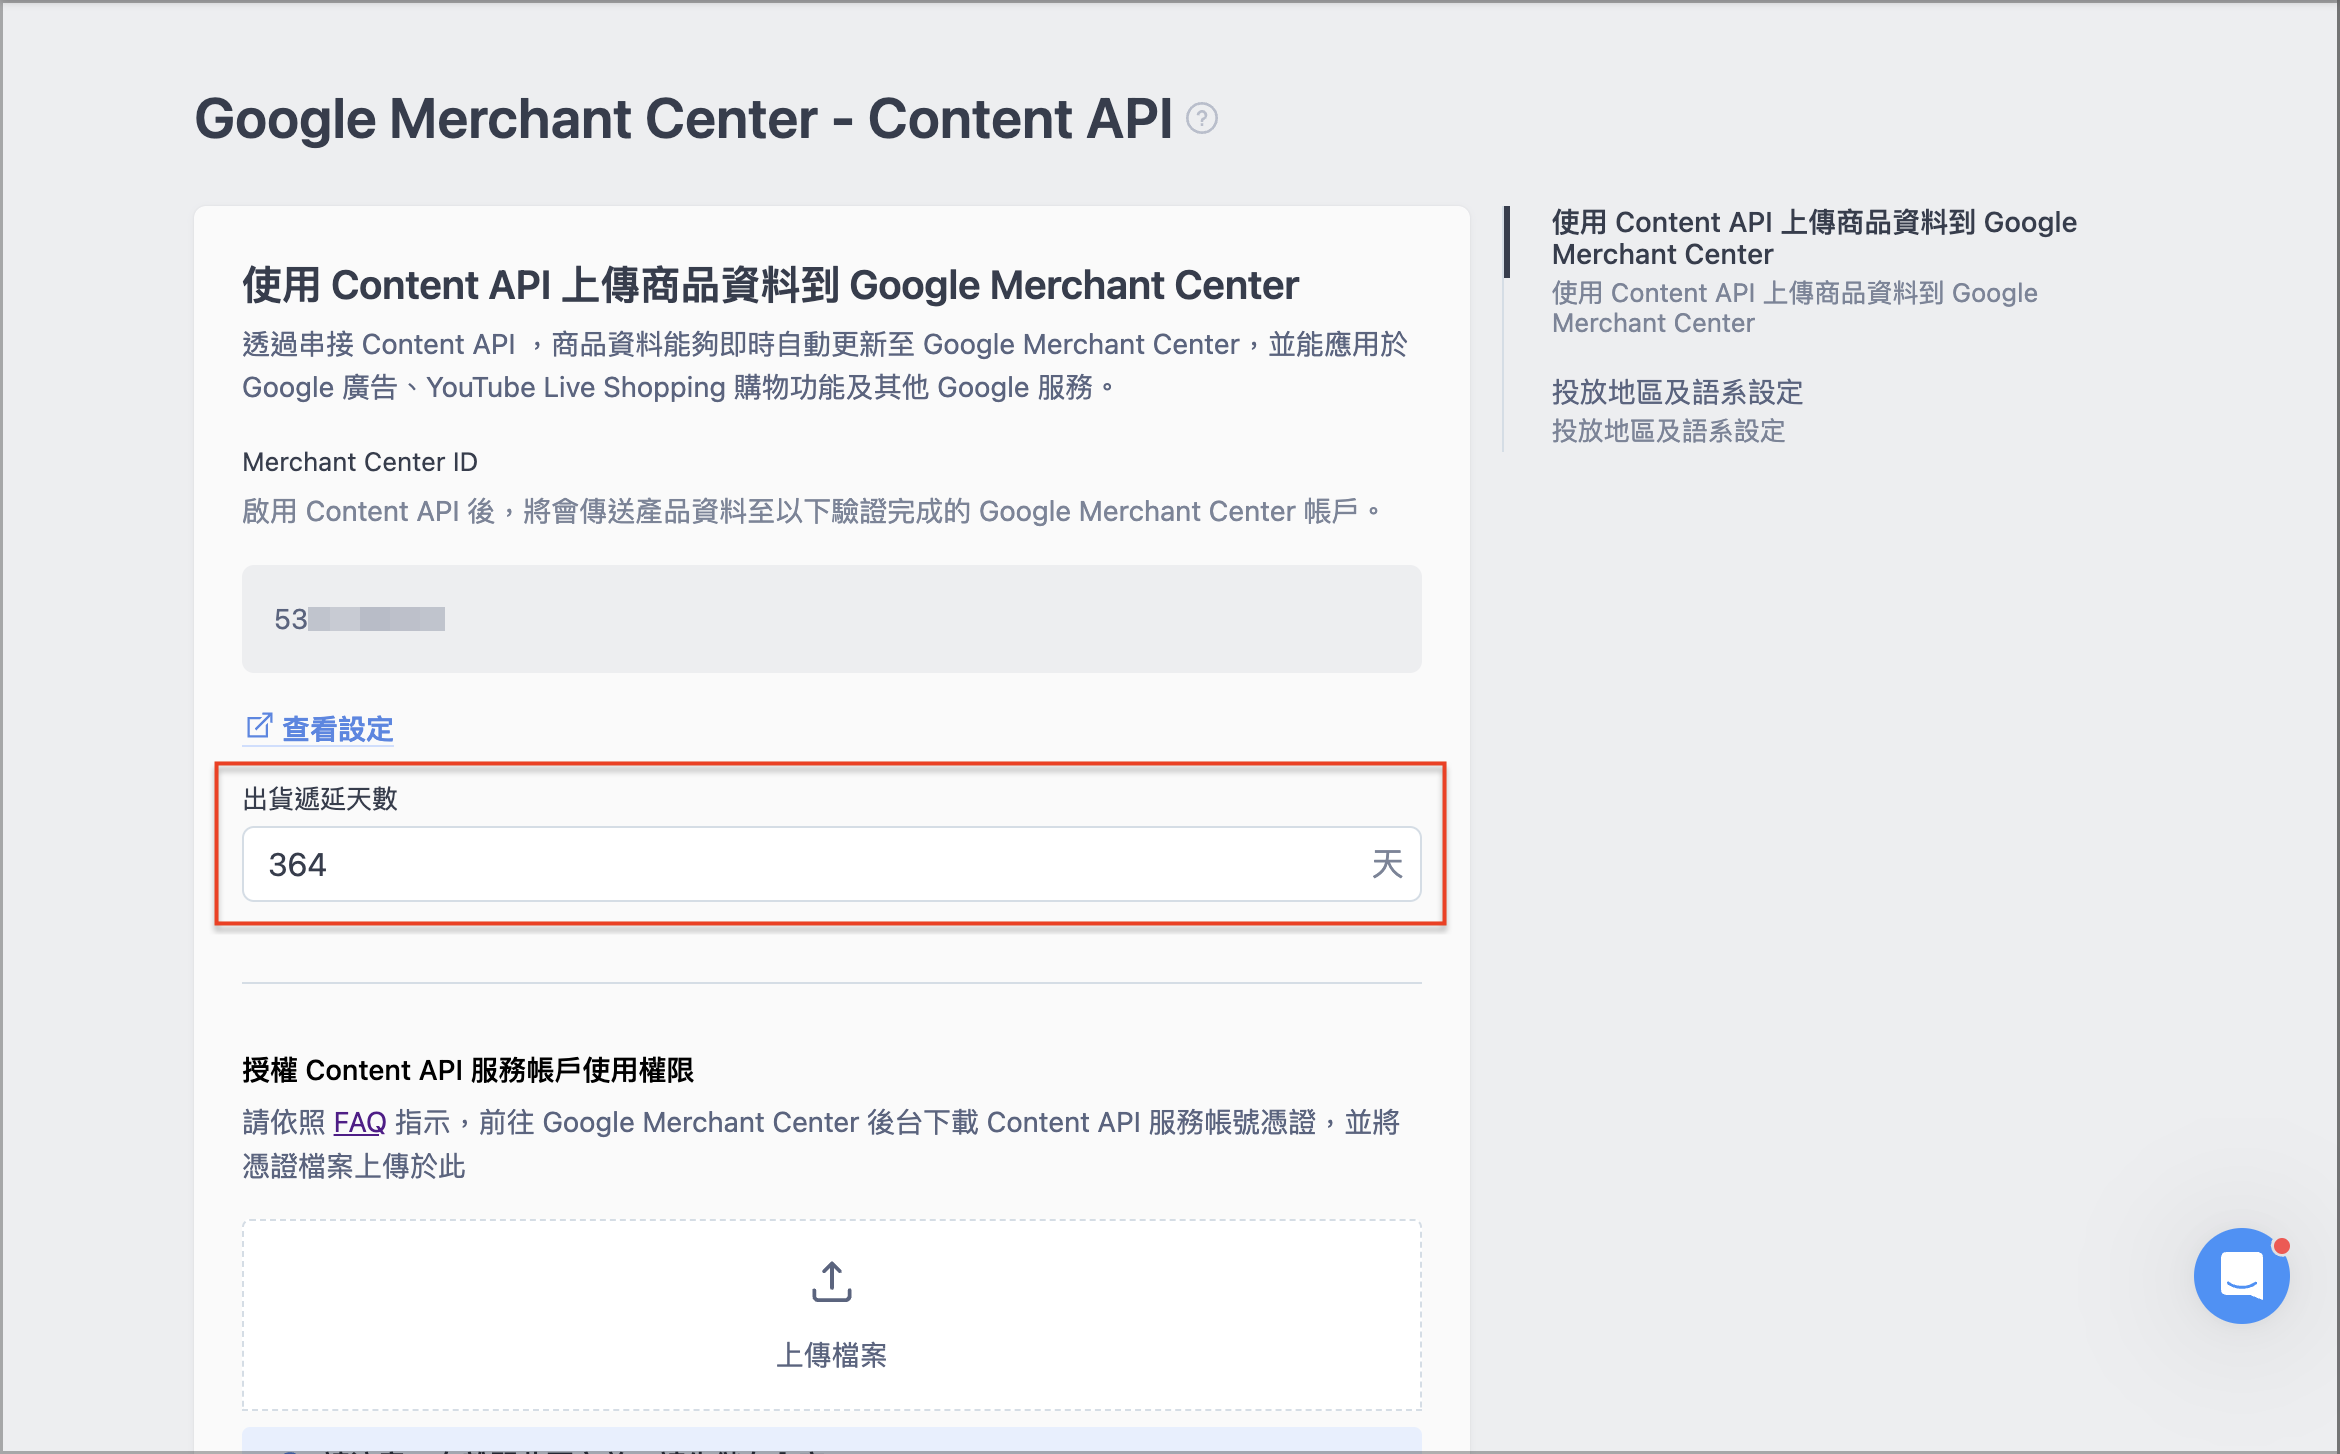Focus the 出貨遞延天數 input showing 364
Viewport: 2340px width, 1454px height.
click(831, 864)
